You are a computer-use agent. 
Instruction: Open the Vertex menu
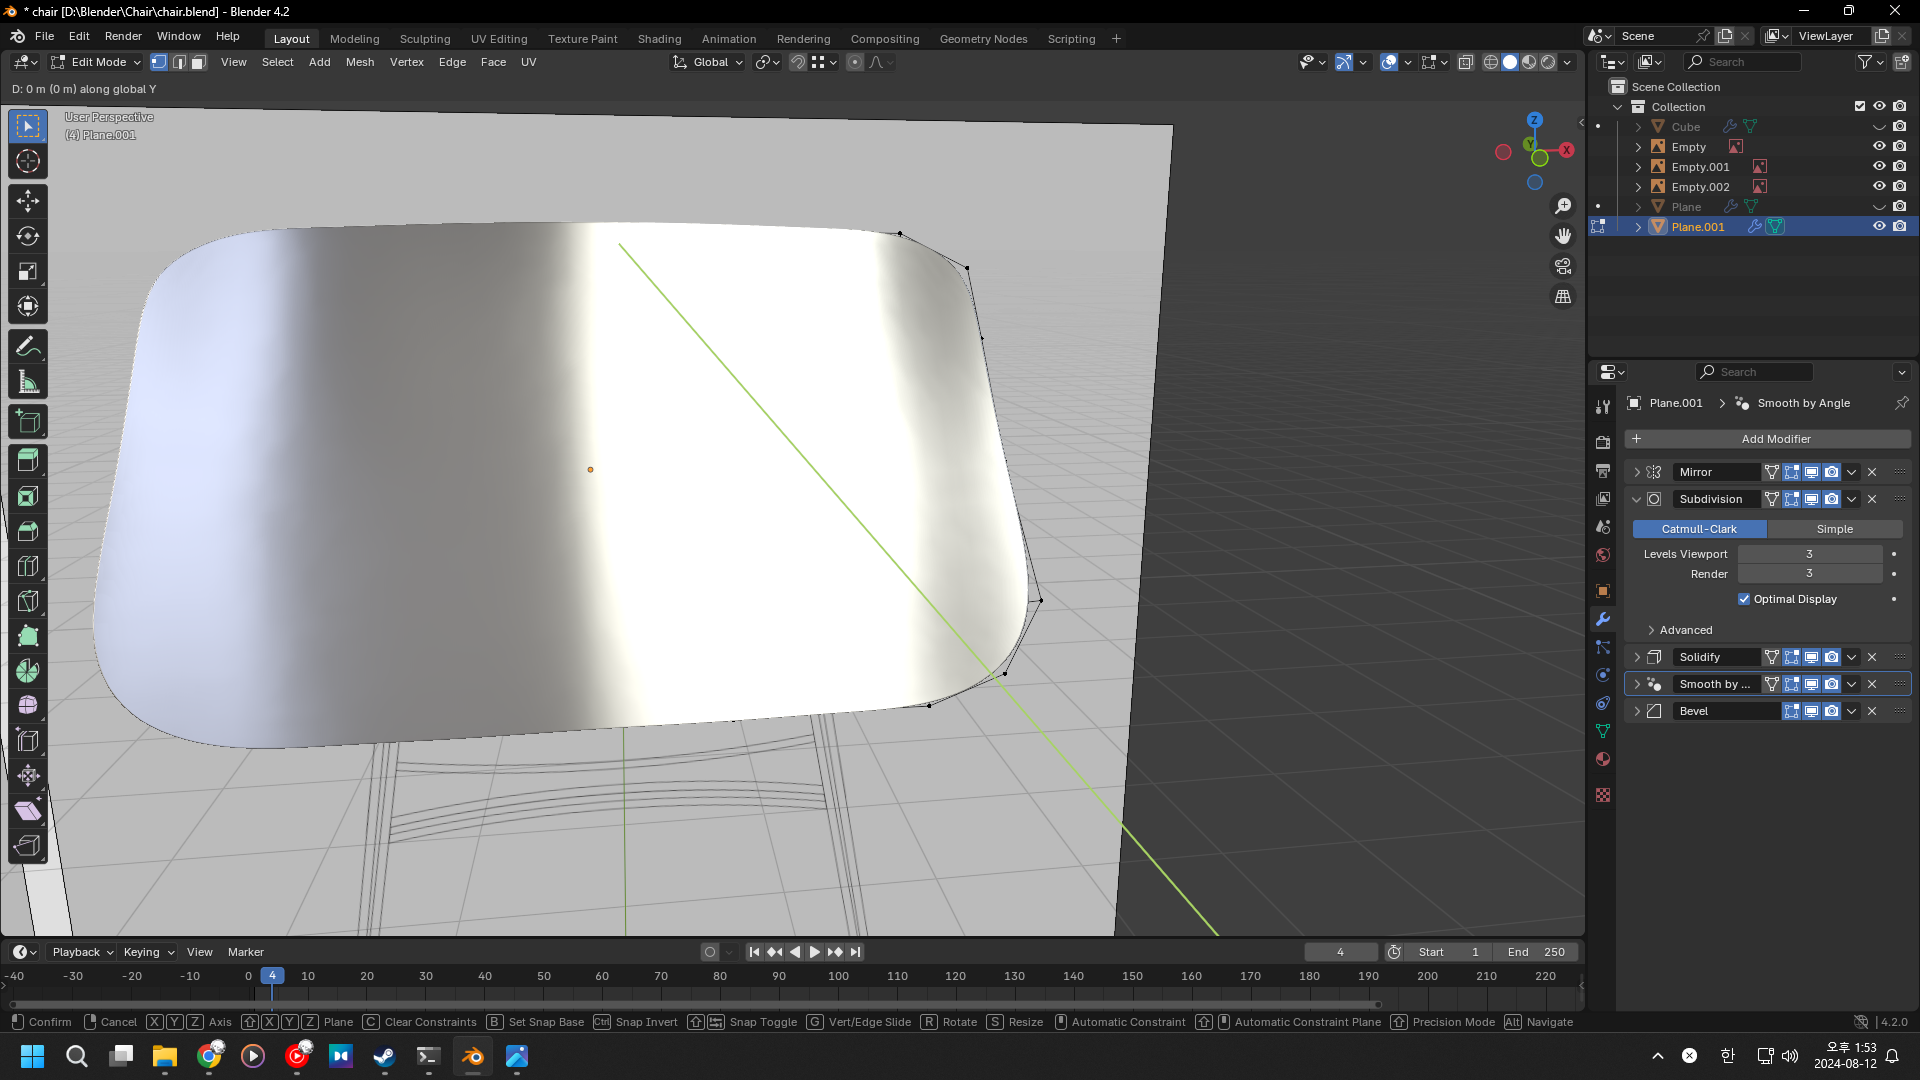(406, 62)
